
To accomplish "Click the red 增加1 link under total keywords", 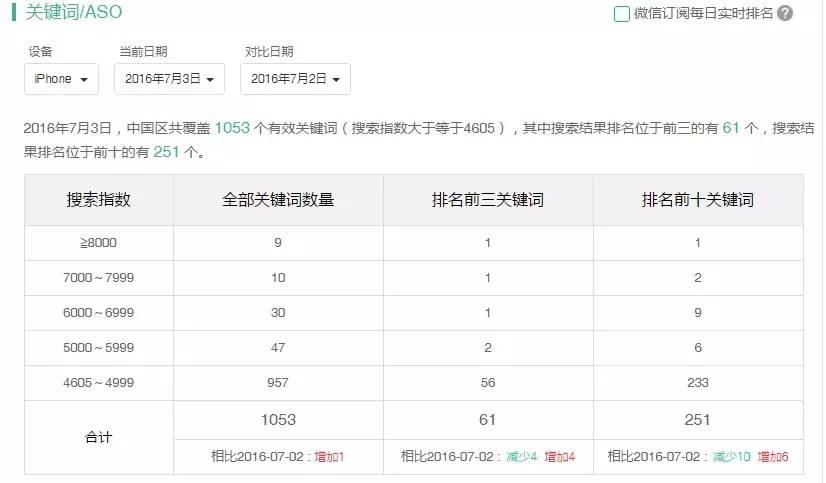I will click(x=330, y=456).
